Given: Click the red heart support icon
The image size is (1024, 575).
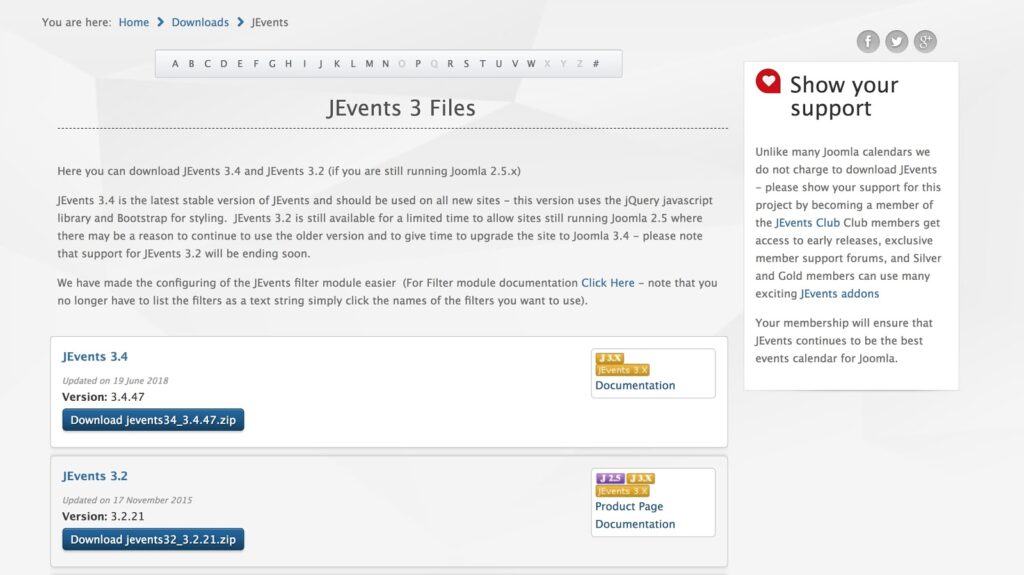Looking at the screenshot, I should point(768,82).
